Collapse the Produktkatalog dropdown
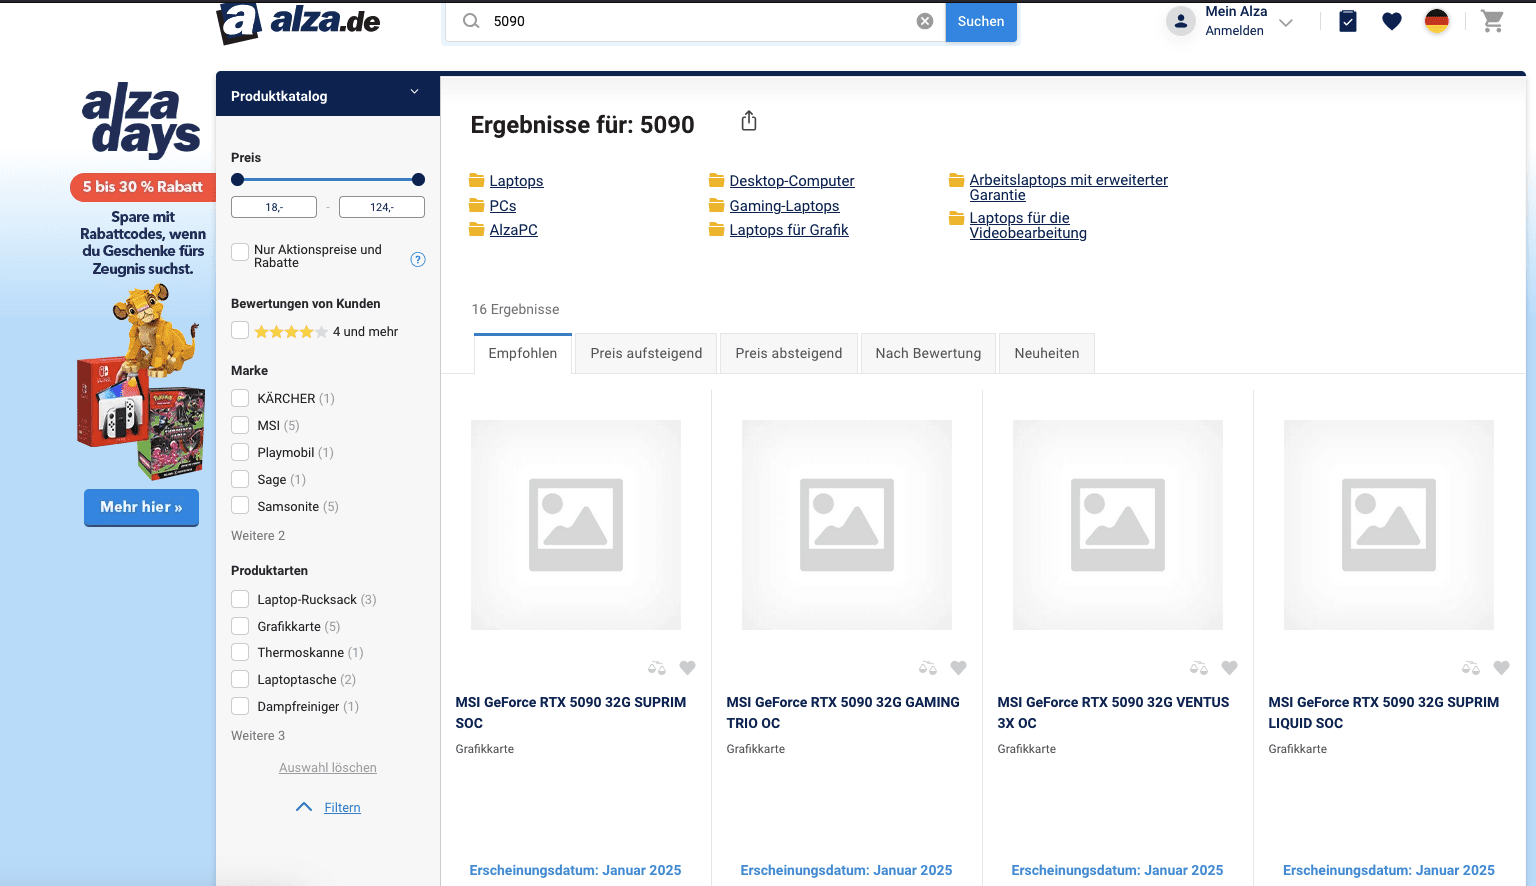The image size is (1536, 886). [414, 92]
